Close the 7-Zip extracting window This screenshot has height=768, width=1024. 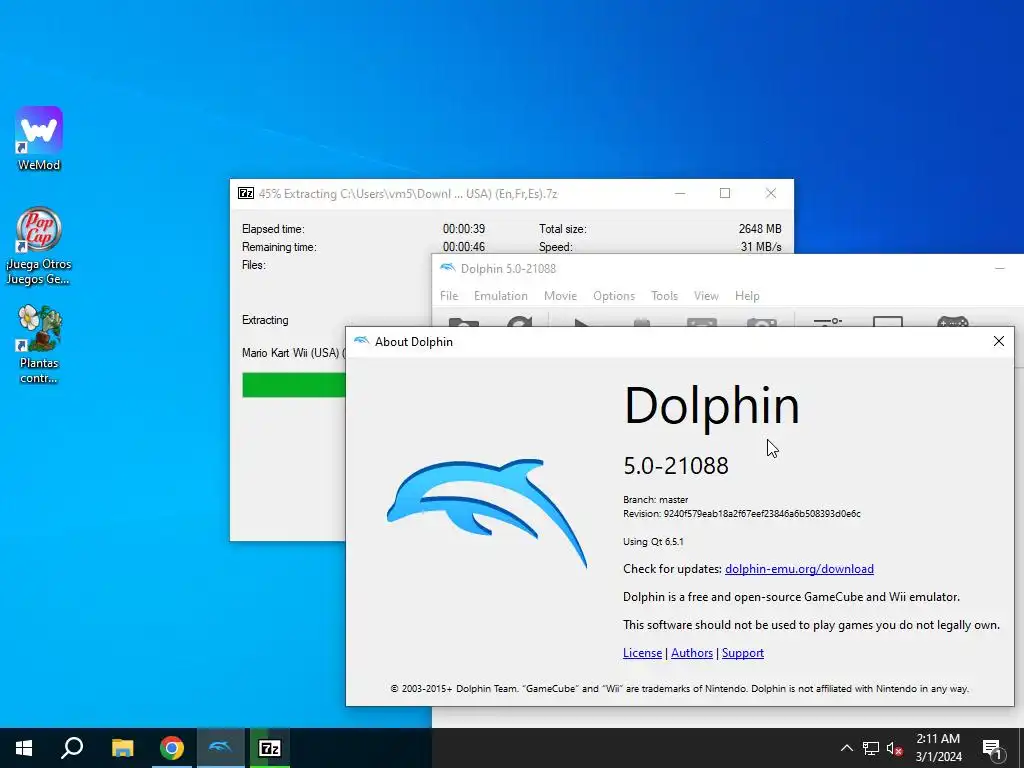pyautogui.click(x=771, y=193)
